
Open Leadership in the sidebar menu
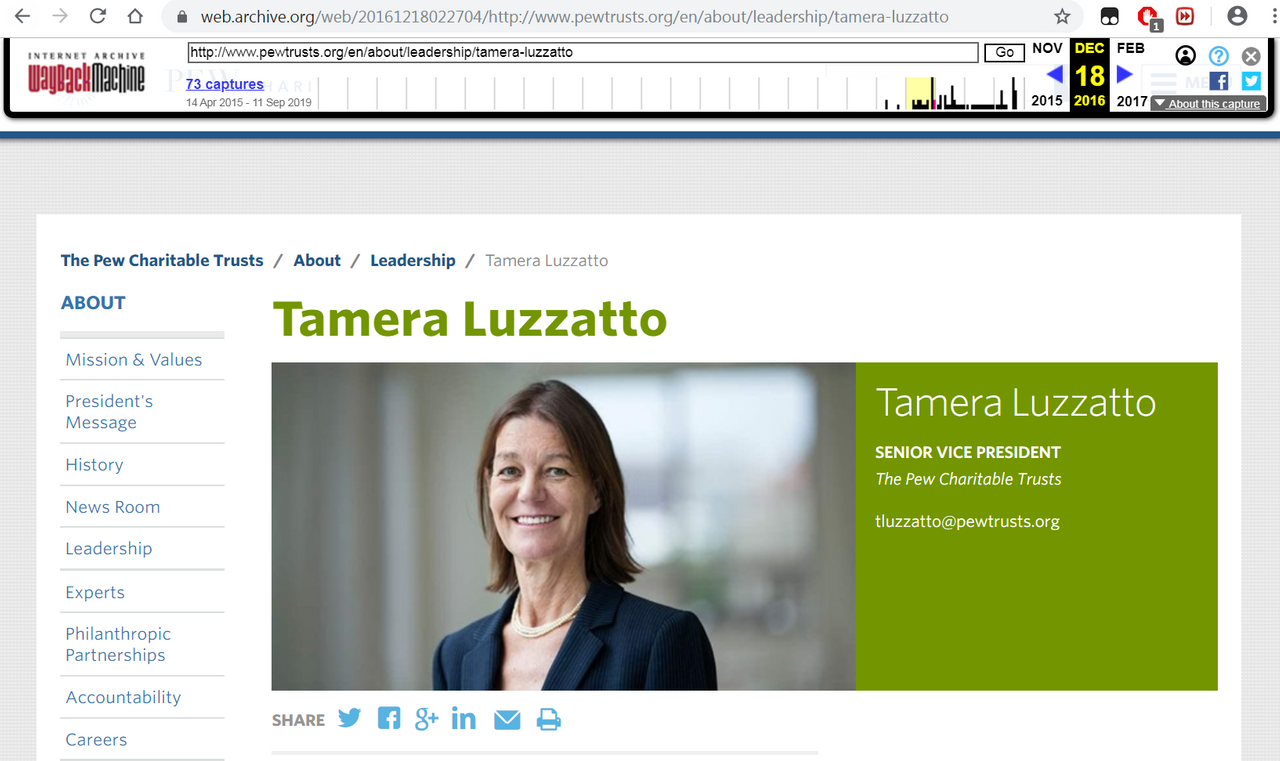pyautogui.click(x=109, y=549)
